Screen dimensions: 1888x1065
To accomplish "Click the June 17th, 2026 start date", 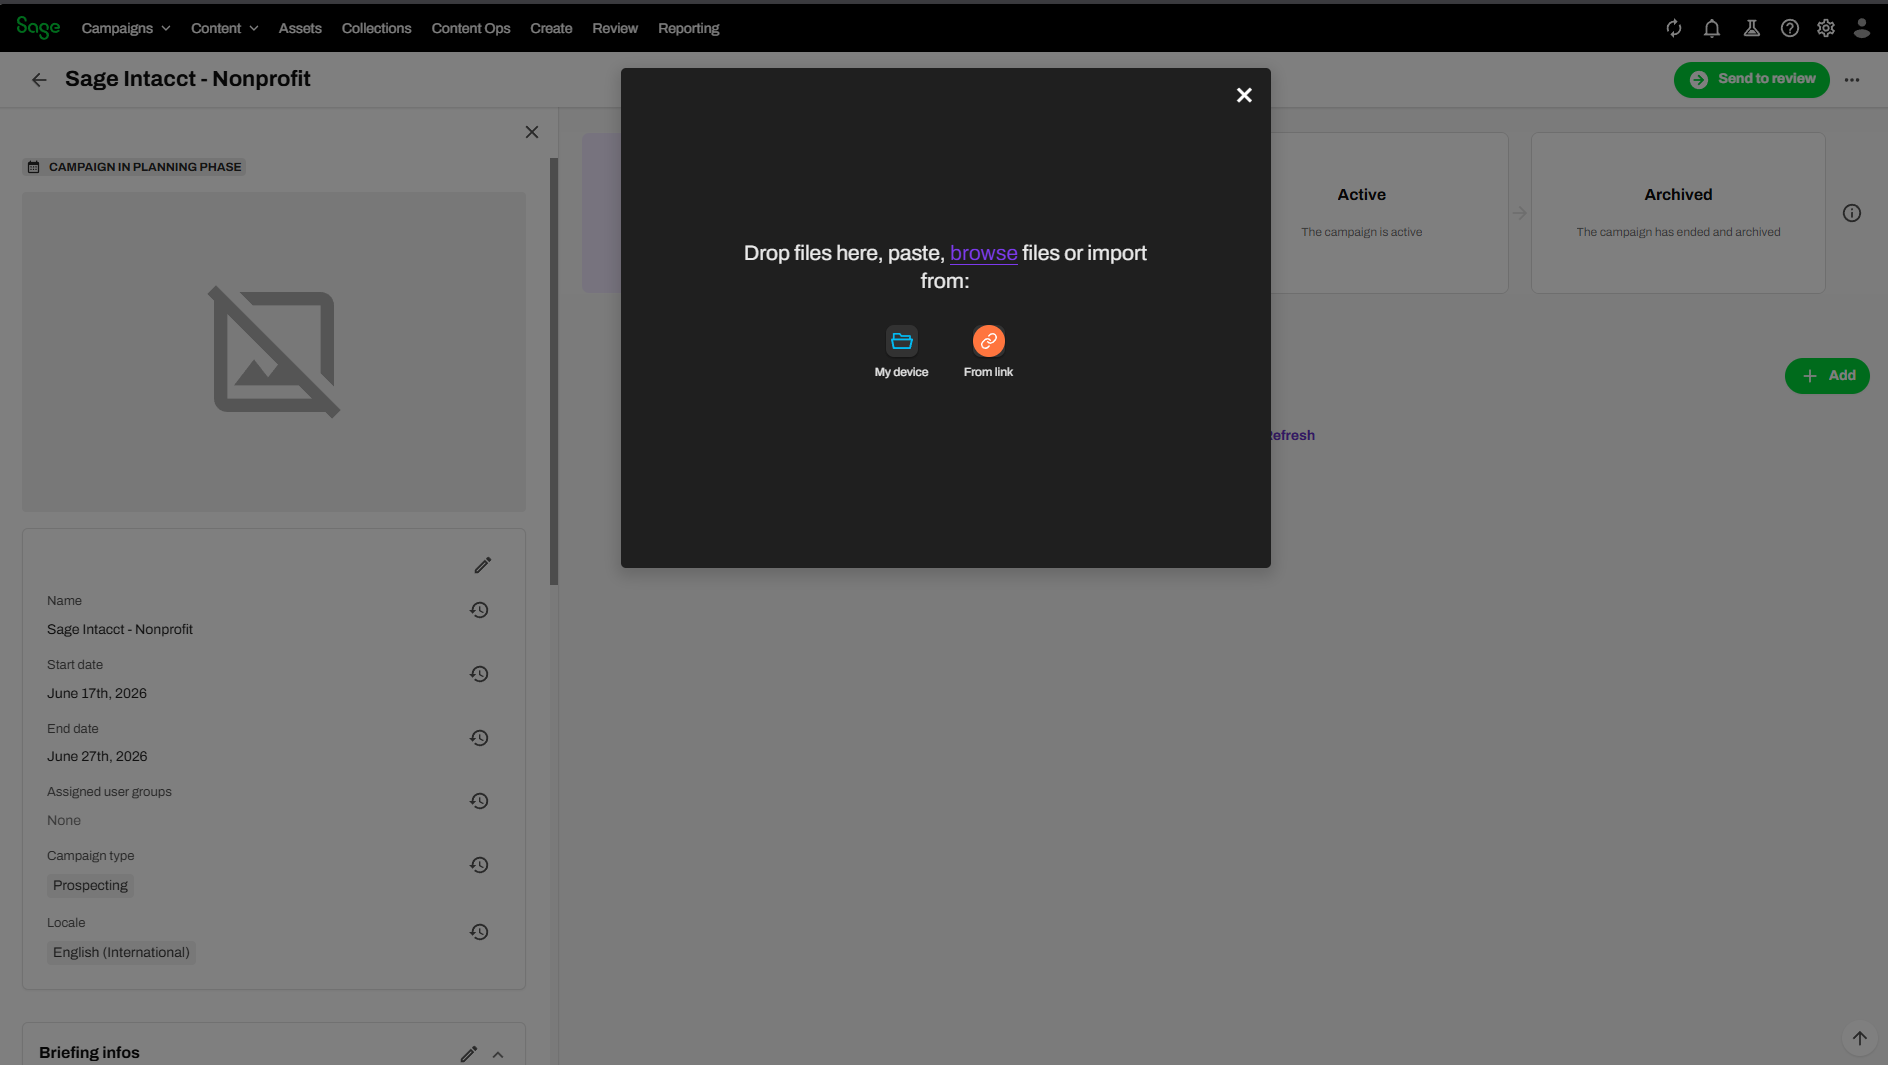I will (x=97, y=693).
